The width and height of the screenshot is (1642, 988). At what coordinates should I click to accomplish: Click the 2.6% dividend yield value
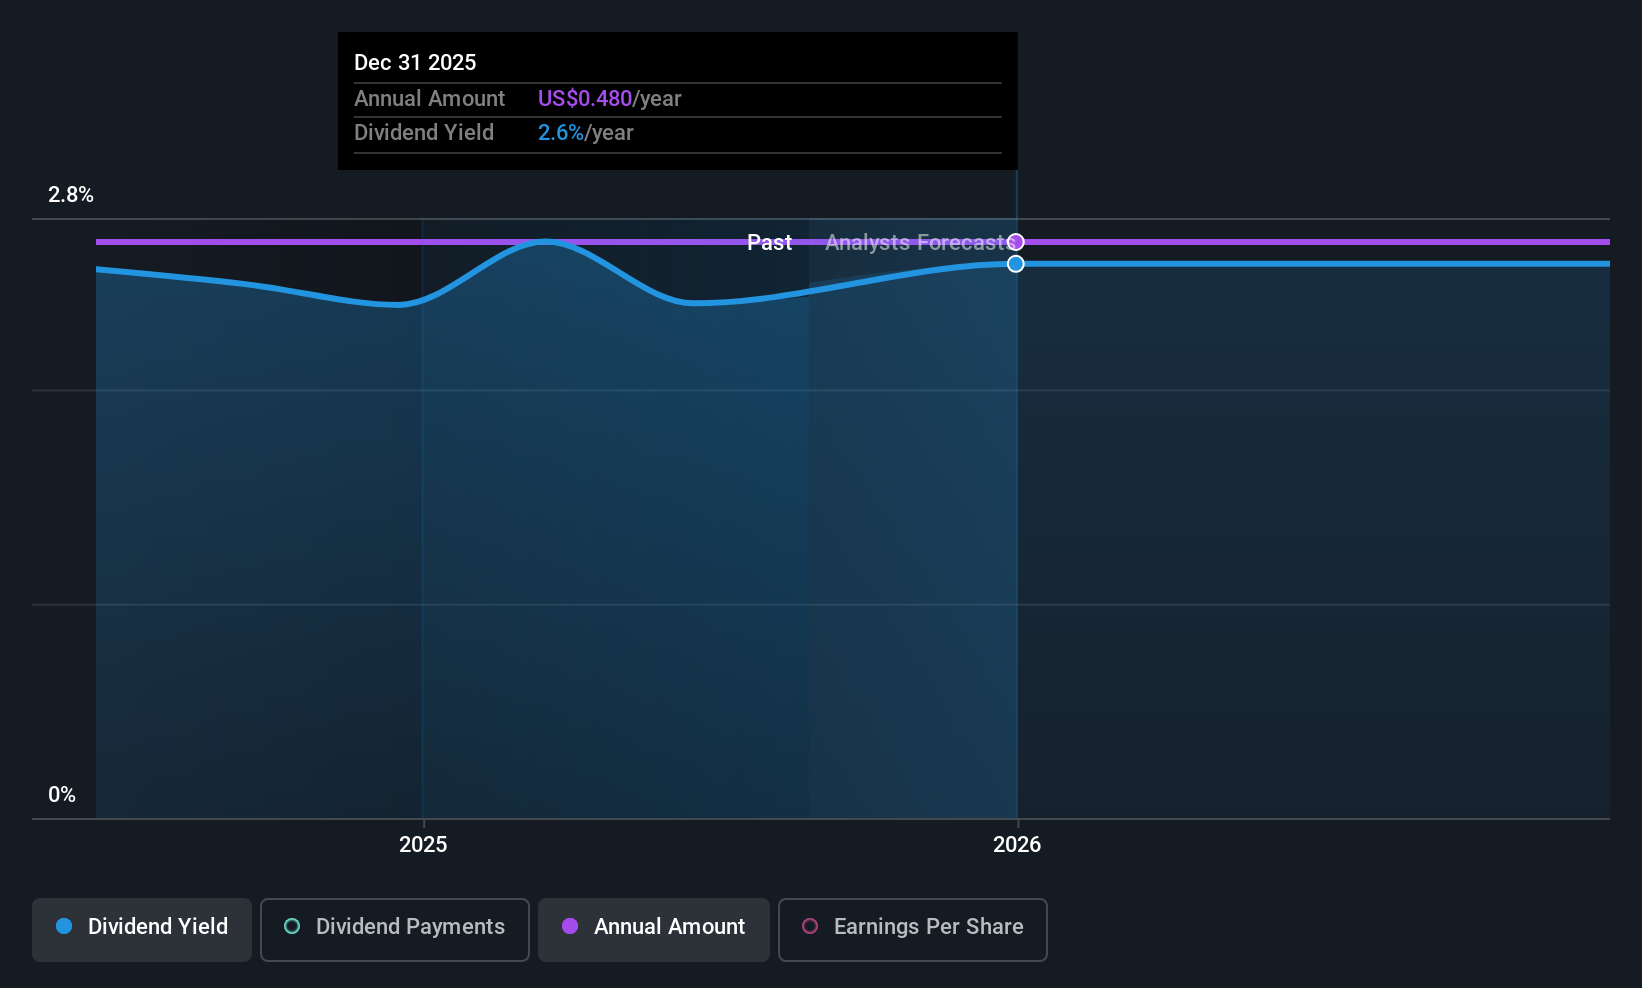coord(561,133)
